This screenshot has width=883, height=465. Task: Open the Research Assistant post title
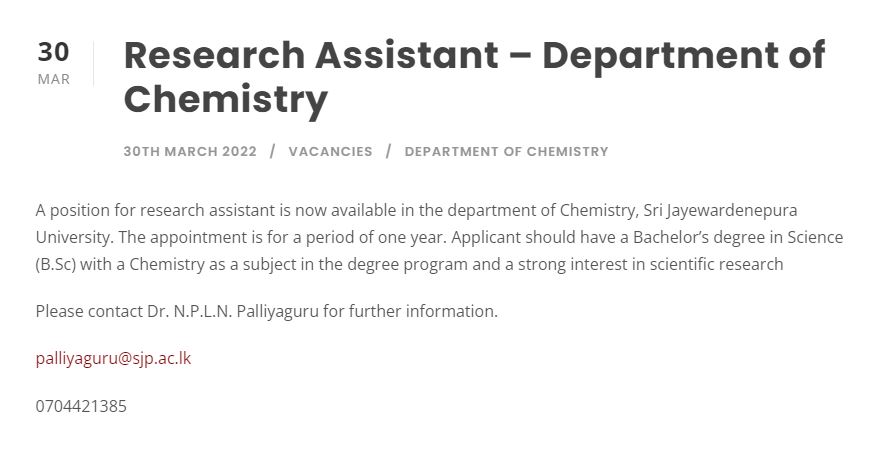[x=474, y=77]
